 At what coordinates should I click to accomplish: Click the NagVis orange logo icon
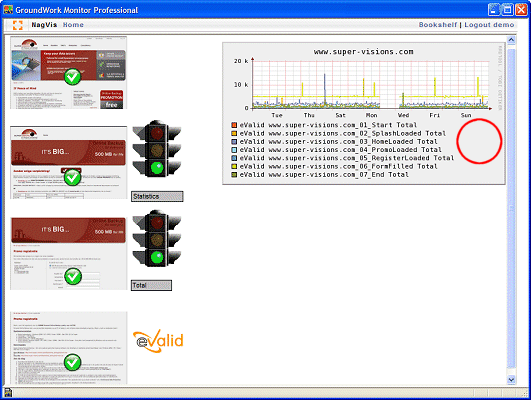(x=18, y=25)
